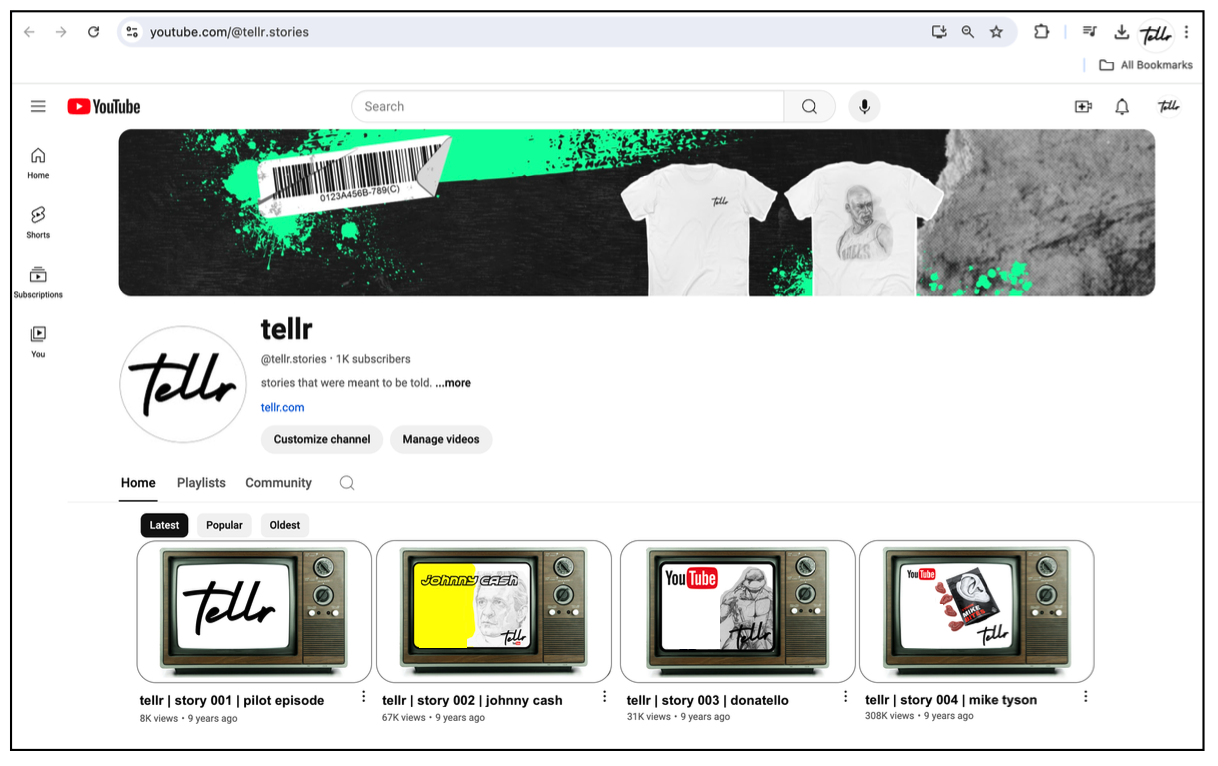Open Shorts in the sidebar
Image resolution: width=1218 pixels, height=766 pixels.
coord(38,223)
